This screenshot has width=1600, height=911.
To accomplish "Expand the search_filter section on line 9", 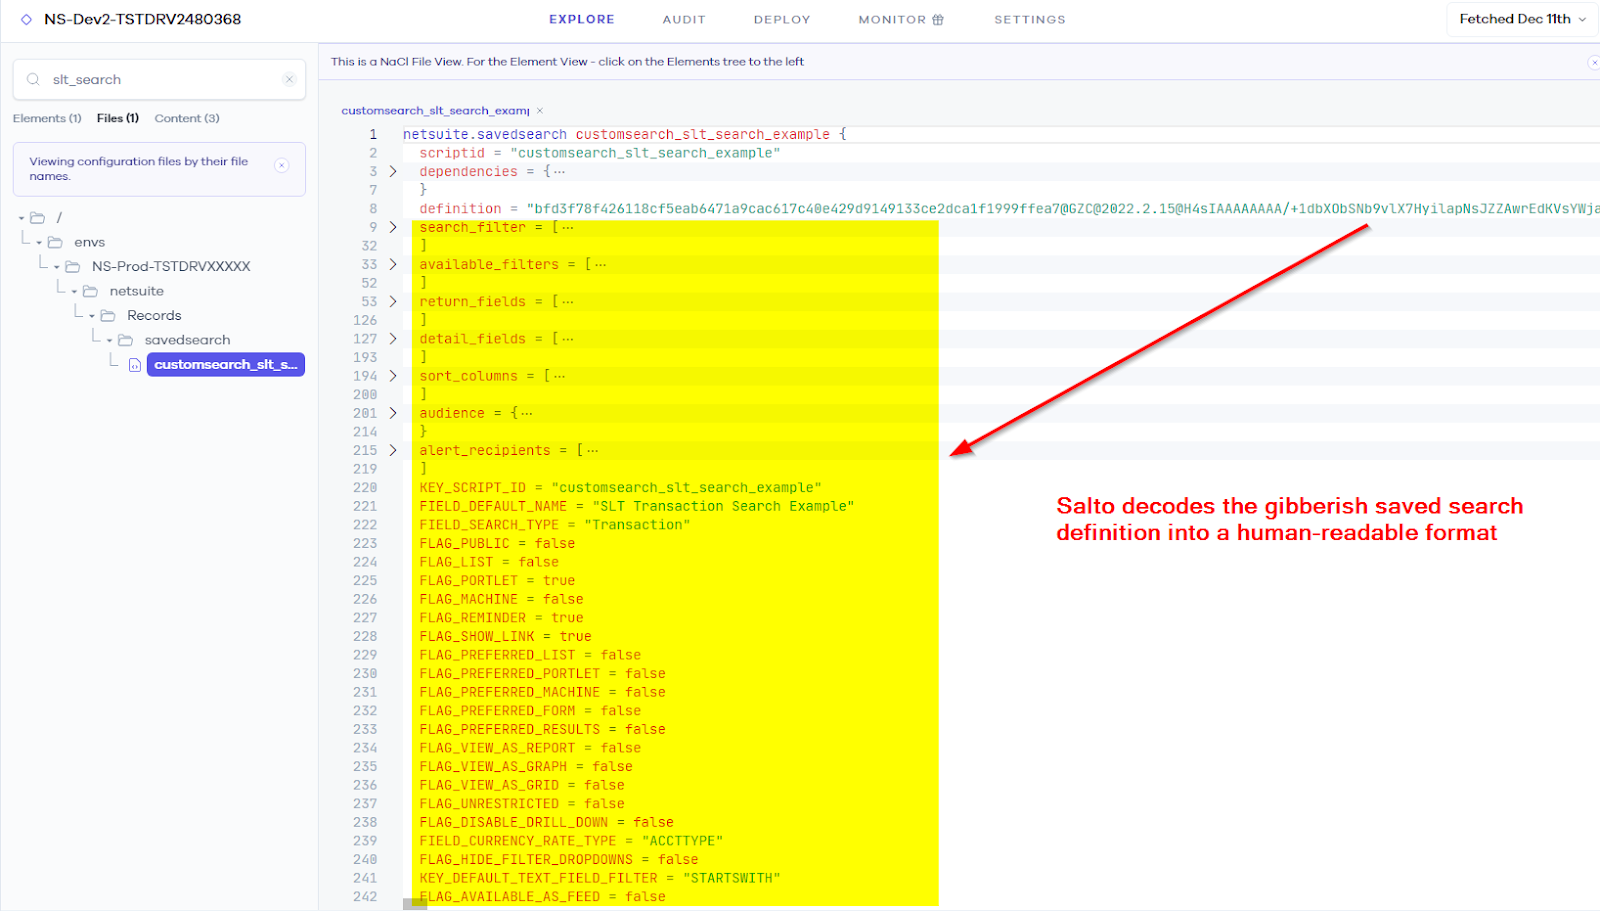I will (x=392, y=227).
